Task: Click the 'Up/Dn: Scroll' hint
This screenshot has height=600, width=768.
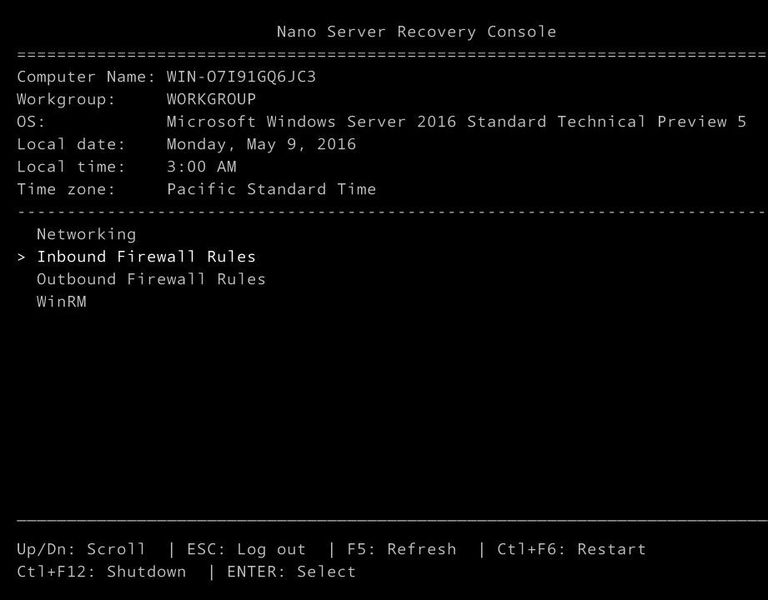Action: point(81,549)
